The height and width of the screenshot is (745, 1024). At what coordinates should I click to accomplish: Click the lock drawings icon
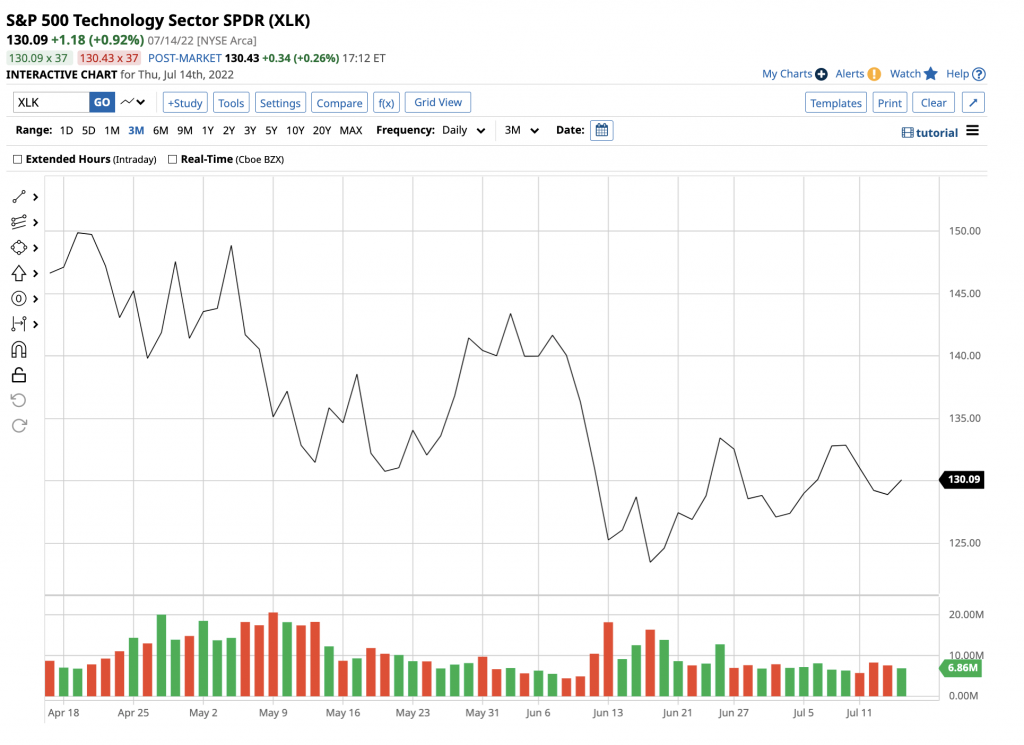pyautogui.click(x=19, y=375)
